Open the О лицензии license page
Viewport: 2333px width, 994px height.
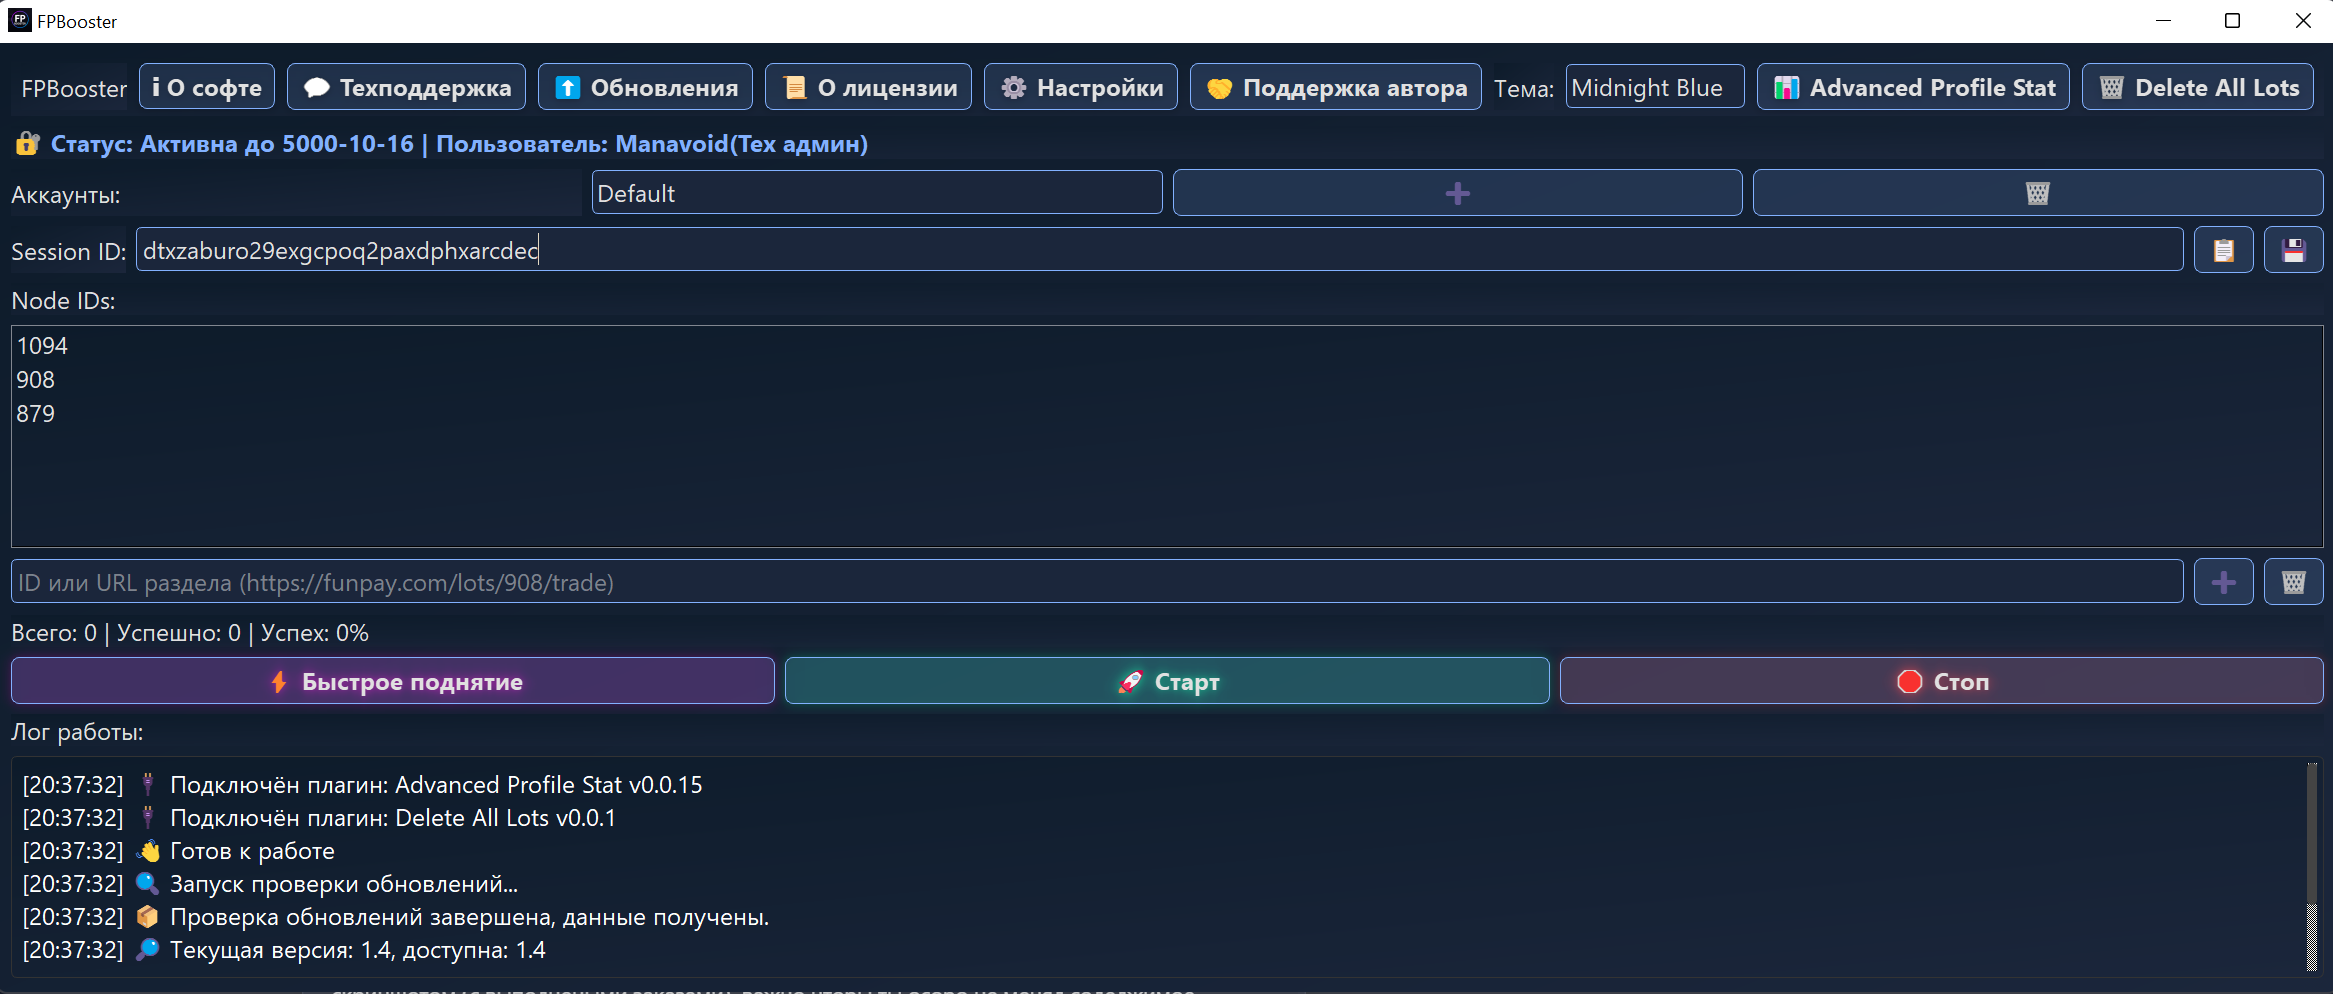[868, 88]
